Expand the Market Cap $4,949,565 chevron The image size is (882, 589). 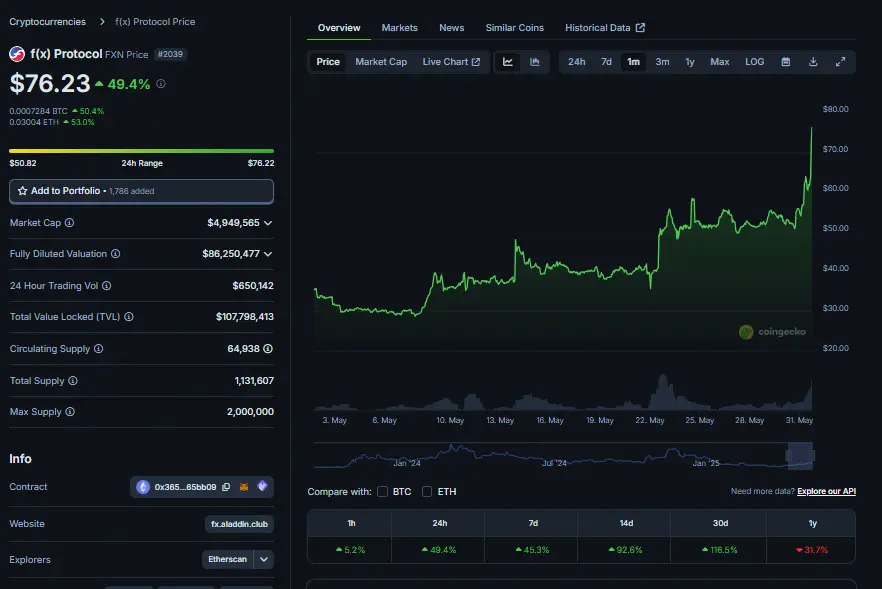[268, 223]
